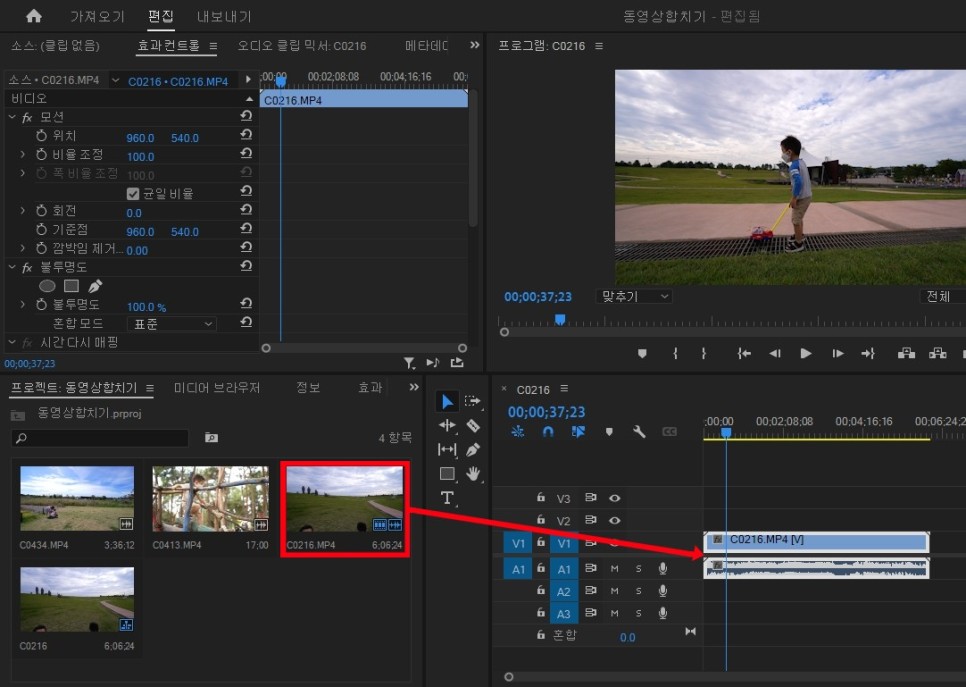Show more tabs in effect controls panel
This screenshot has width=966, height=687.
pyautogui.click(x=474, y=45)
